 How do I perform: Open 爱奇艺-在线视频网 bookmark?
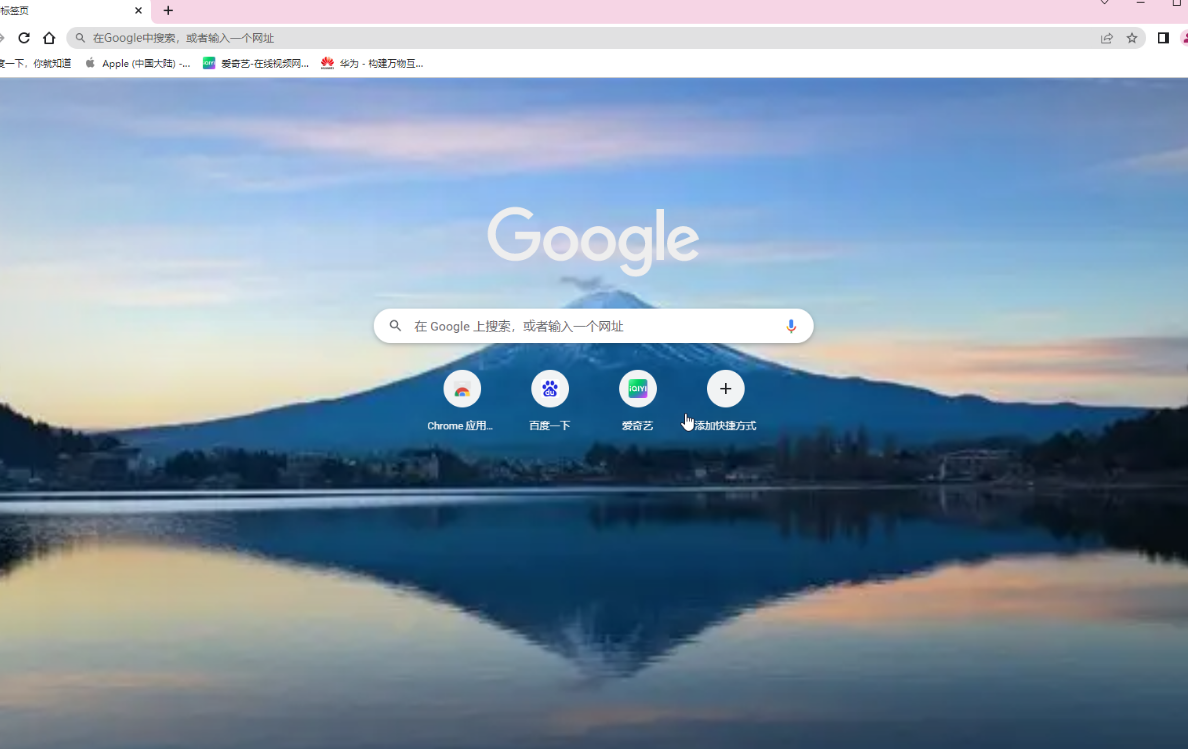coord(256,64)
